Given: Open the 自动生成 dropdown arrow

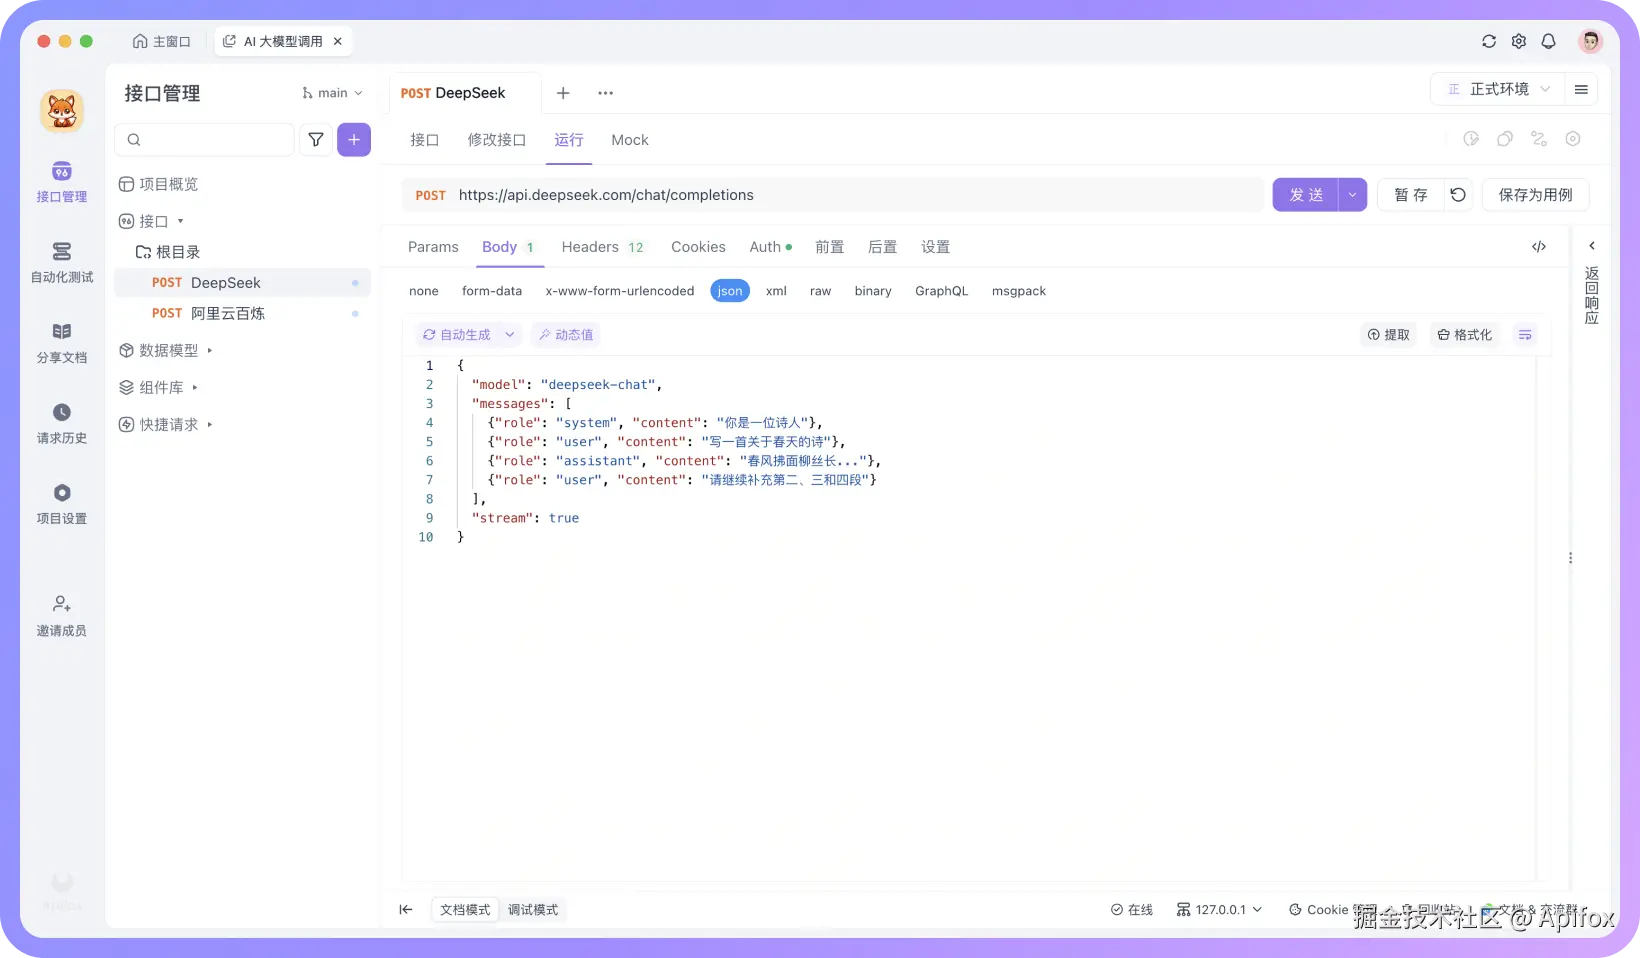Looking at the screenshot, I should (x=510, y=335).
